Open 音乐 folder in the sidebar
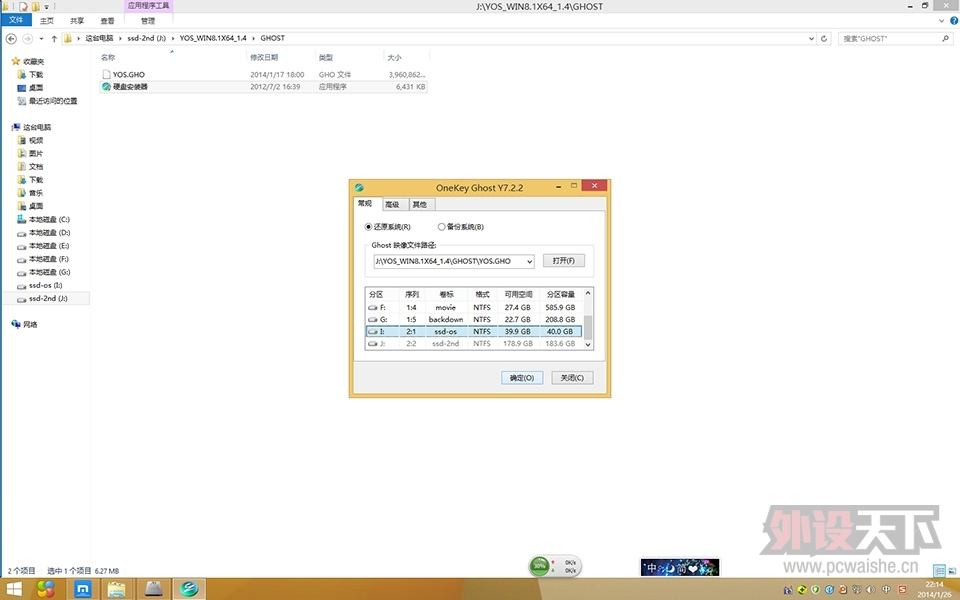This screenshot has height=600, width=960. pos(31,193)
